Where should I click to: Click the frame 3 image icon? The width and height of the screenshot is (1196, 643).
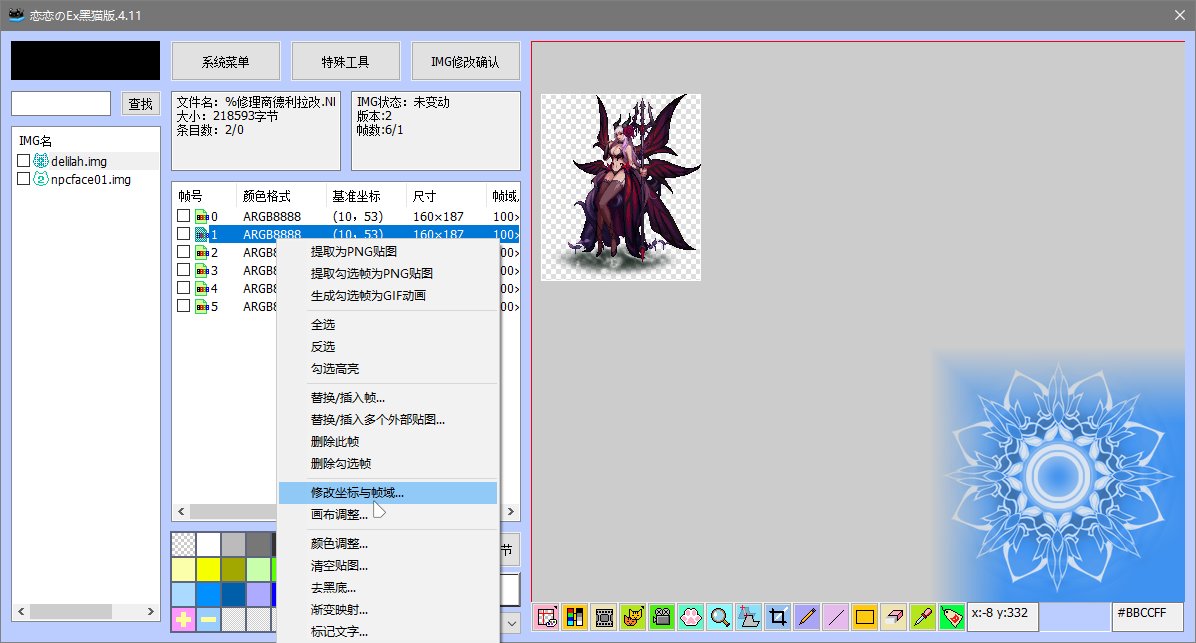201,271
